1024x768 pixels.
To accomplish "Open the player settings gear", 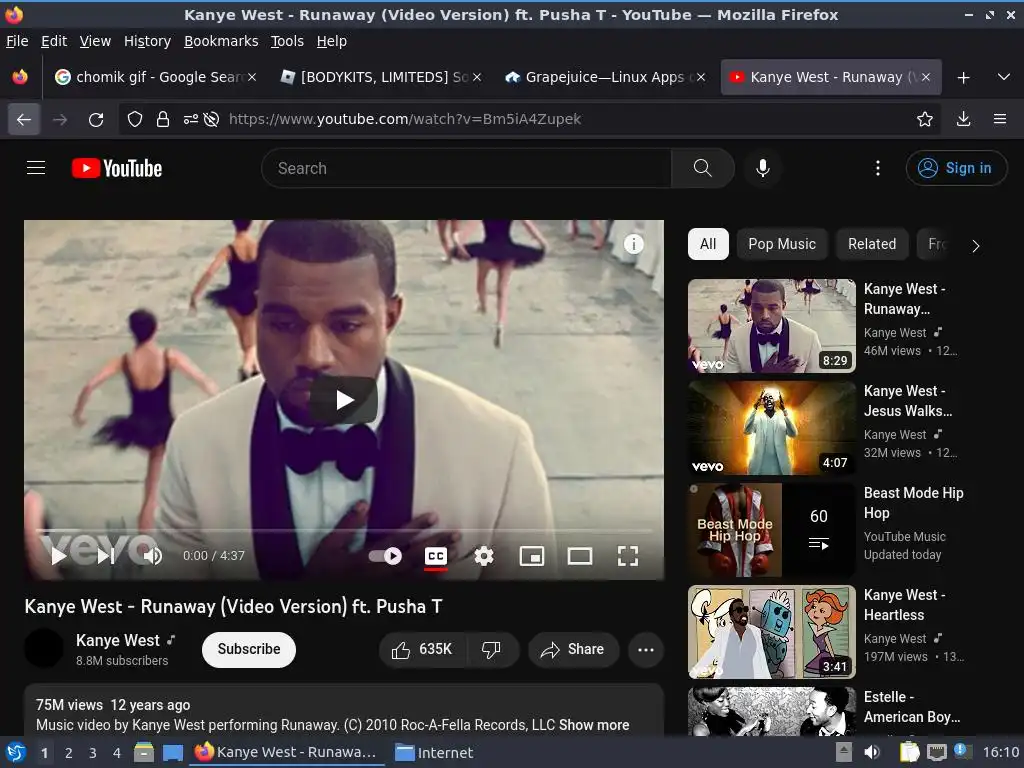I will [483, 556].
